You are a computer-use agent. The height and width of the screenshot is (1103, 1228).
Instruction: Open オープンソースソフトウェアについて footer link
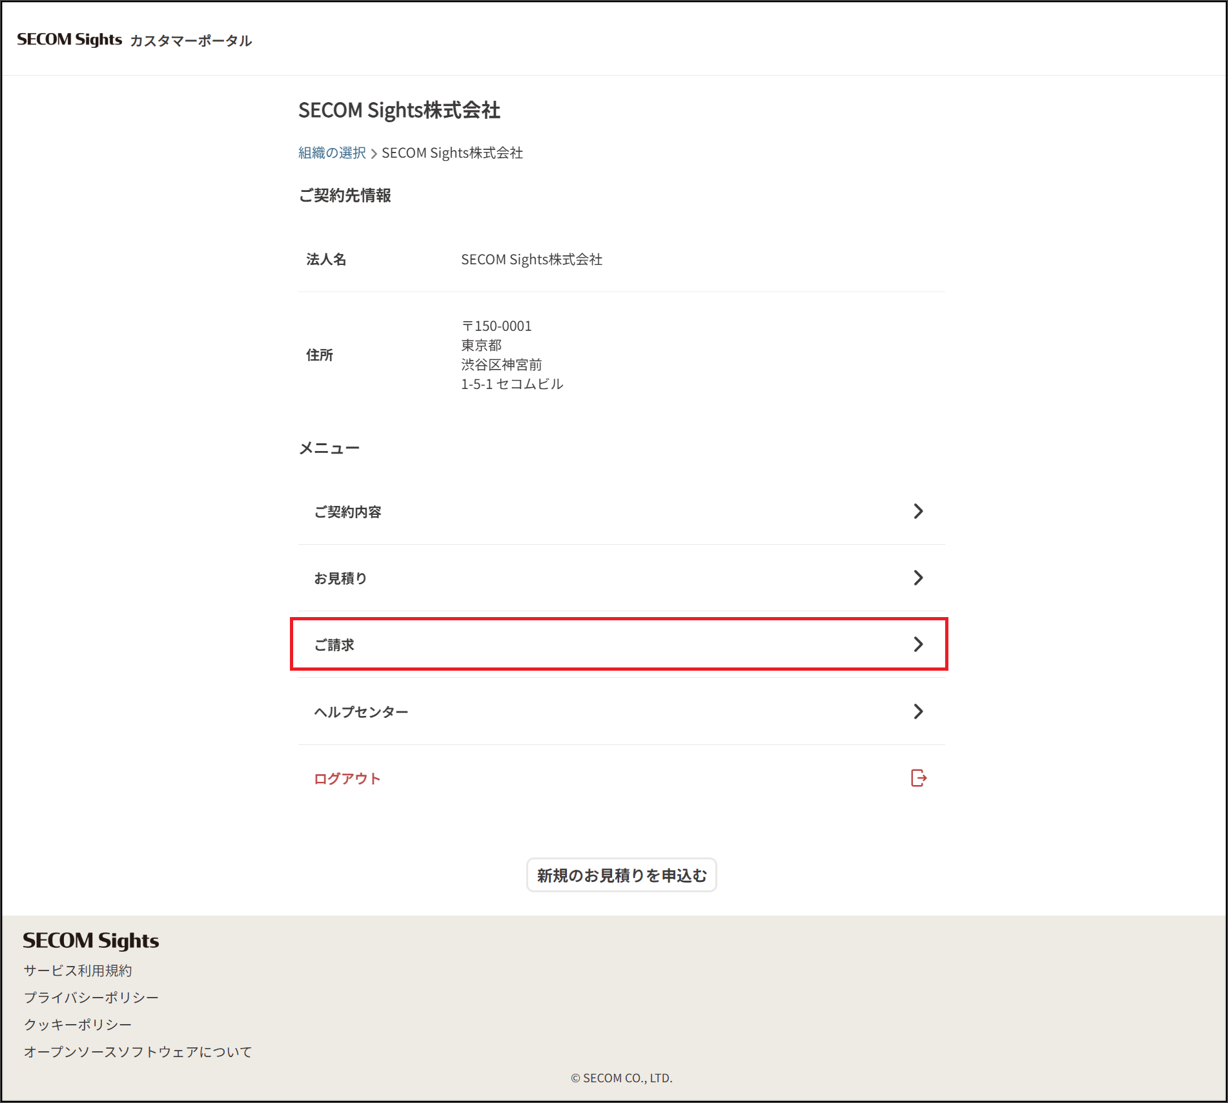click(138, 1051)
